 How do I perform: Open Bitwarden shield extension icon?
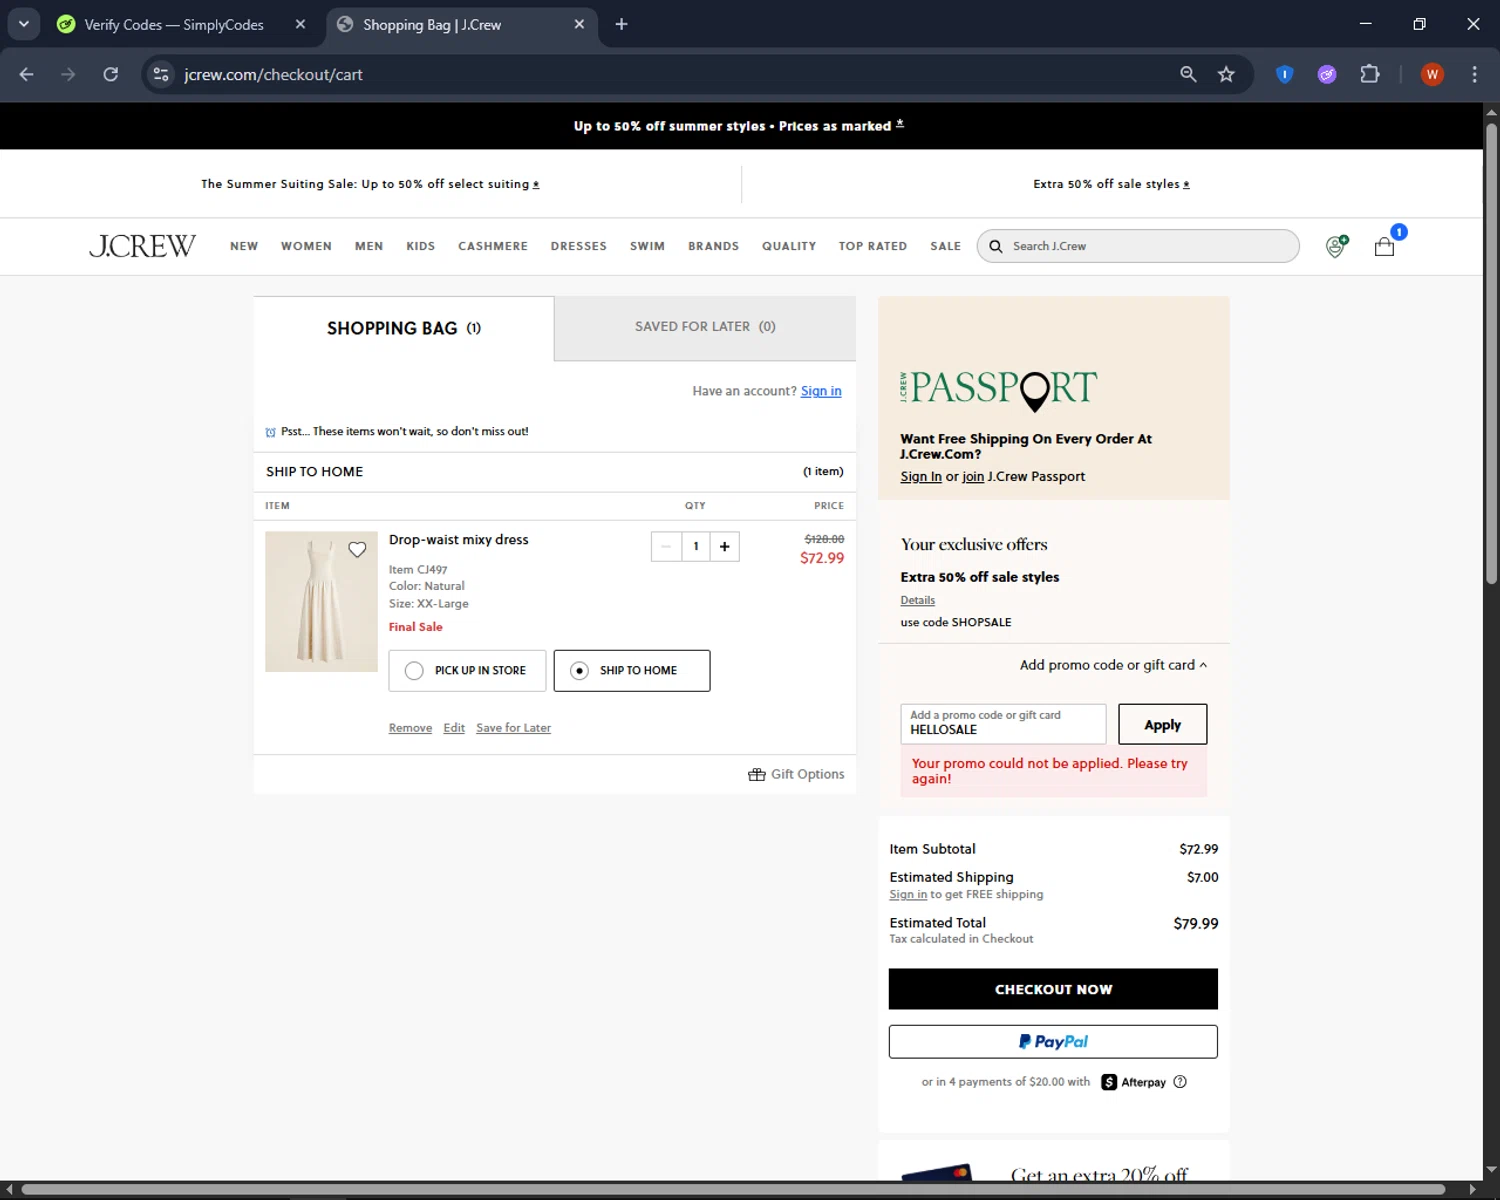(1285, 74)
